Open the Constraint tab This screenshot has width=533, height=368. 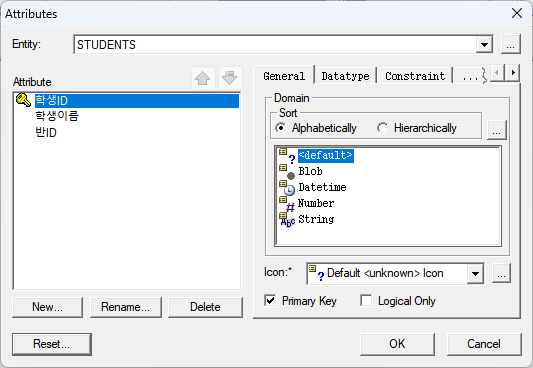coord(415,76)
